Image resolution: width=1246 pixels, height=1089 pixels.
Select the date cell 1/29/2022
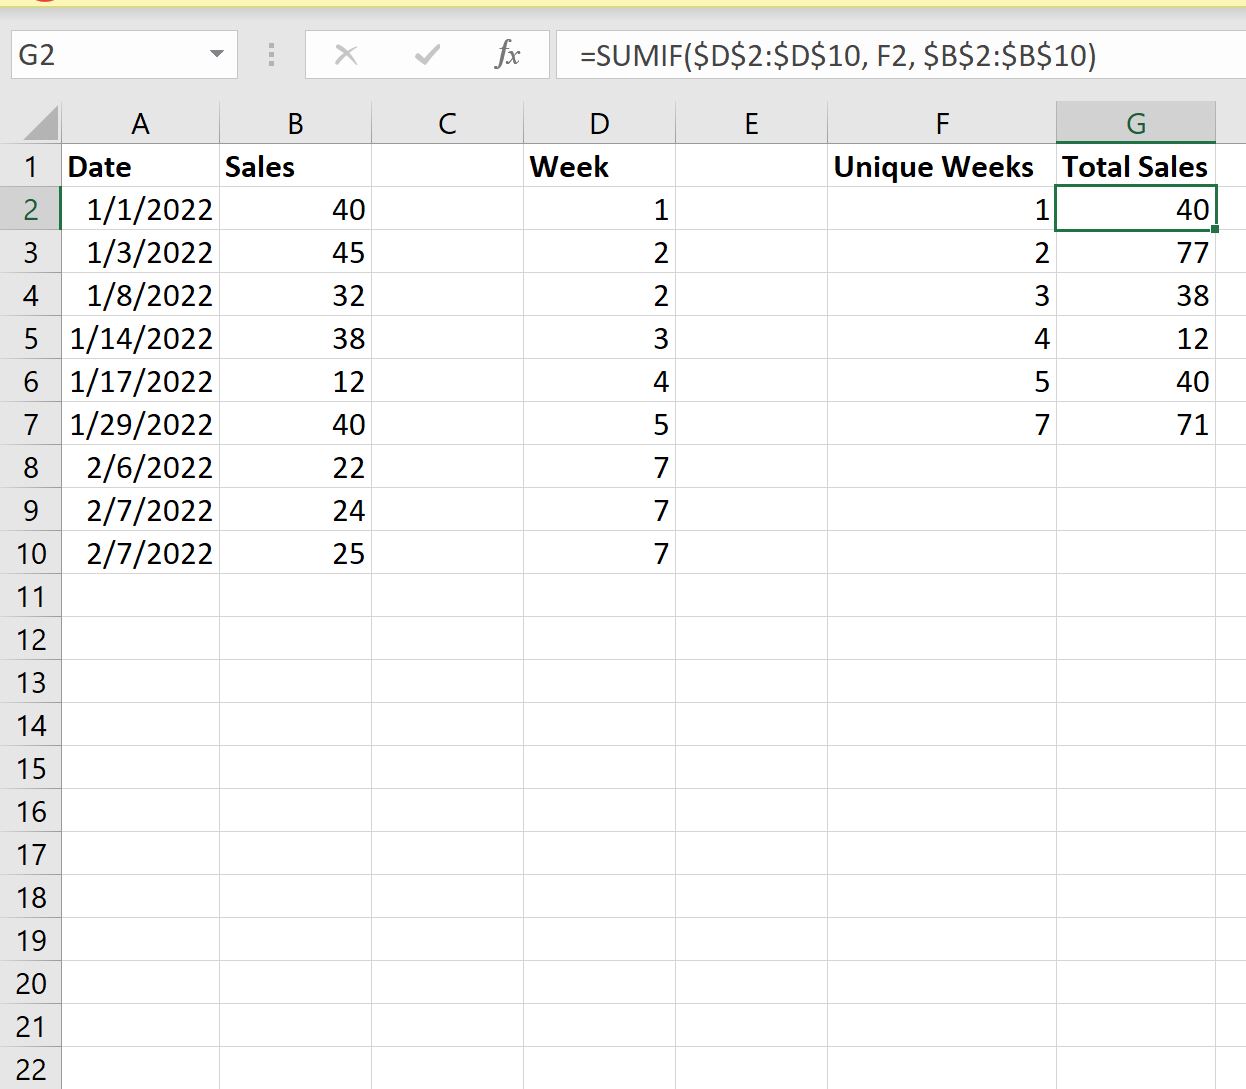(140, 424)
